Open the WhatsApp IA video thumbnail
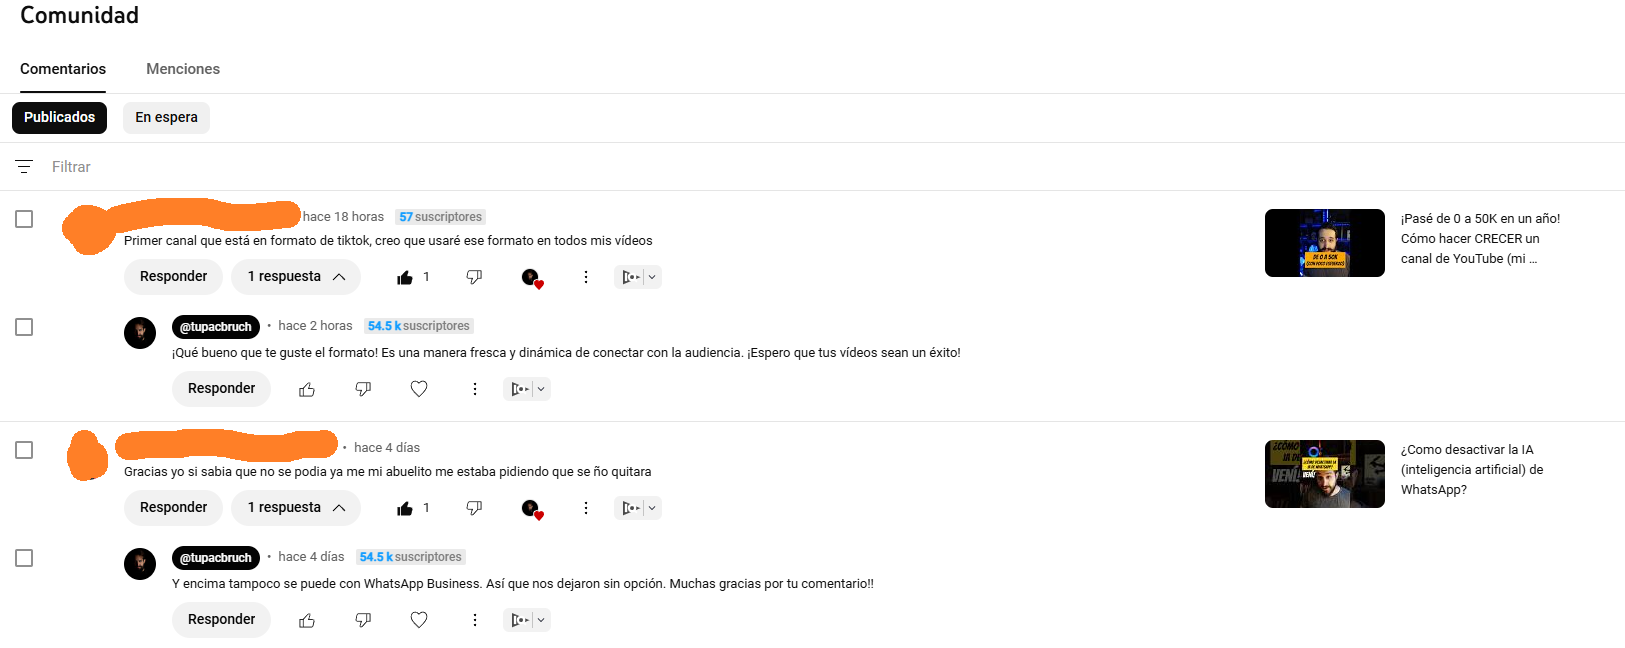The height and width of the screenshot is (648, 1625). point(1325,474)
